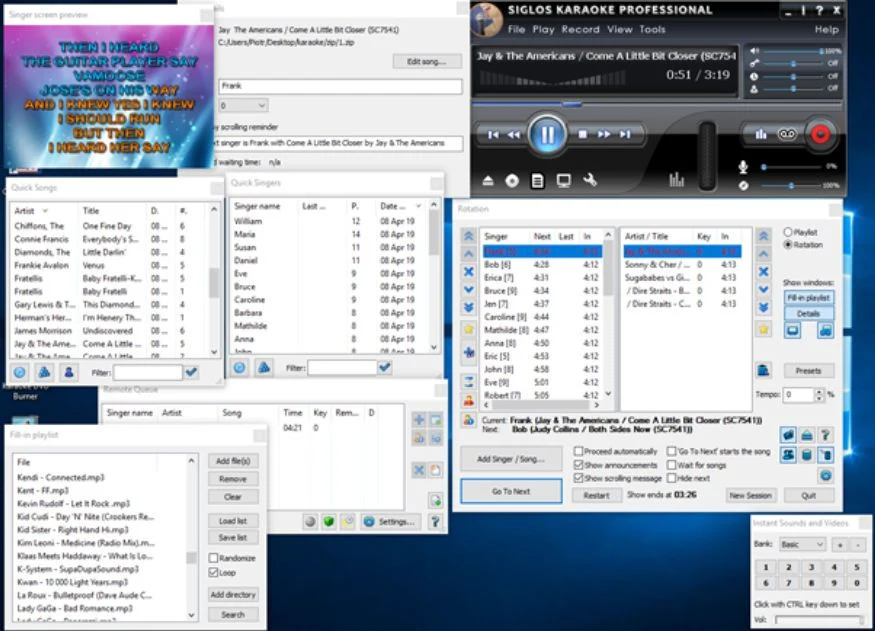Image resolution: width=875 pixels, height=631 pixels.
Task: Click the Edit song... button
Action: 426,62
